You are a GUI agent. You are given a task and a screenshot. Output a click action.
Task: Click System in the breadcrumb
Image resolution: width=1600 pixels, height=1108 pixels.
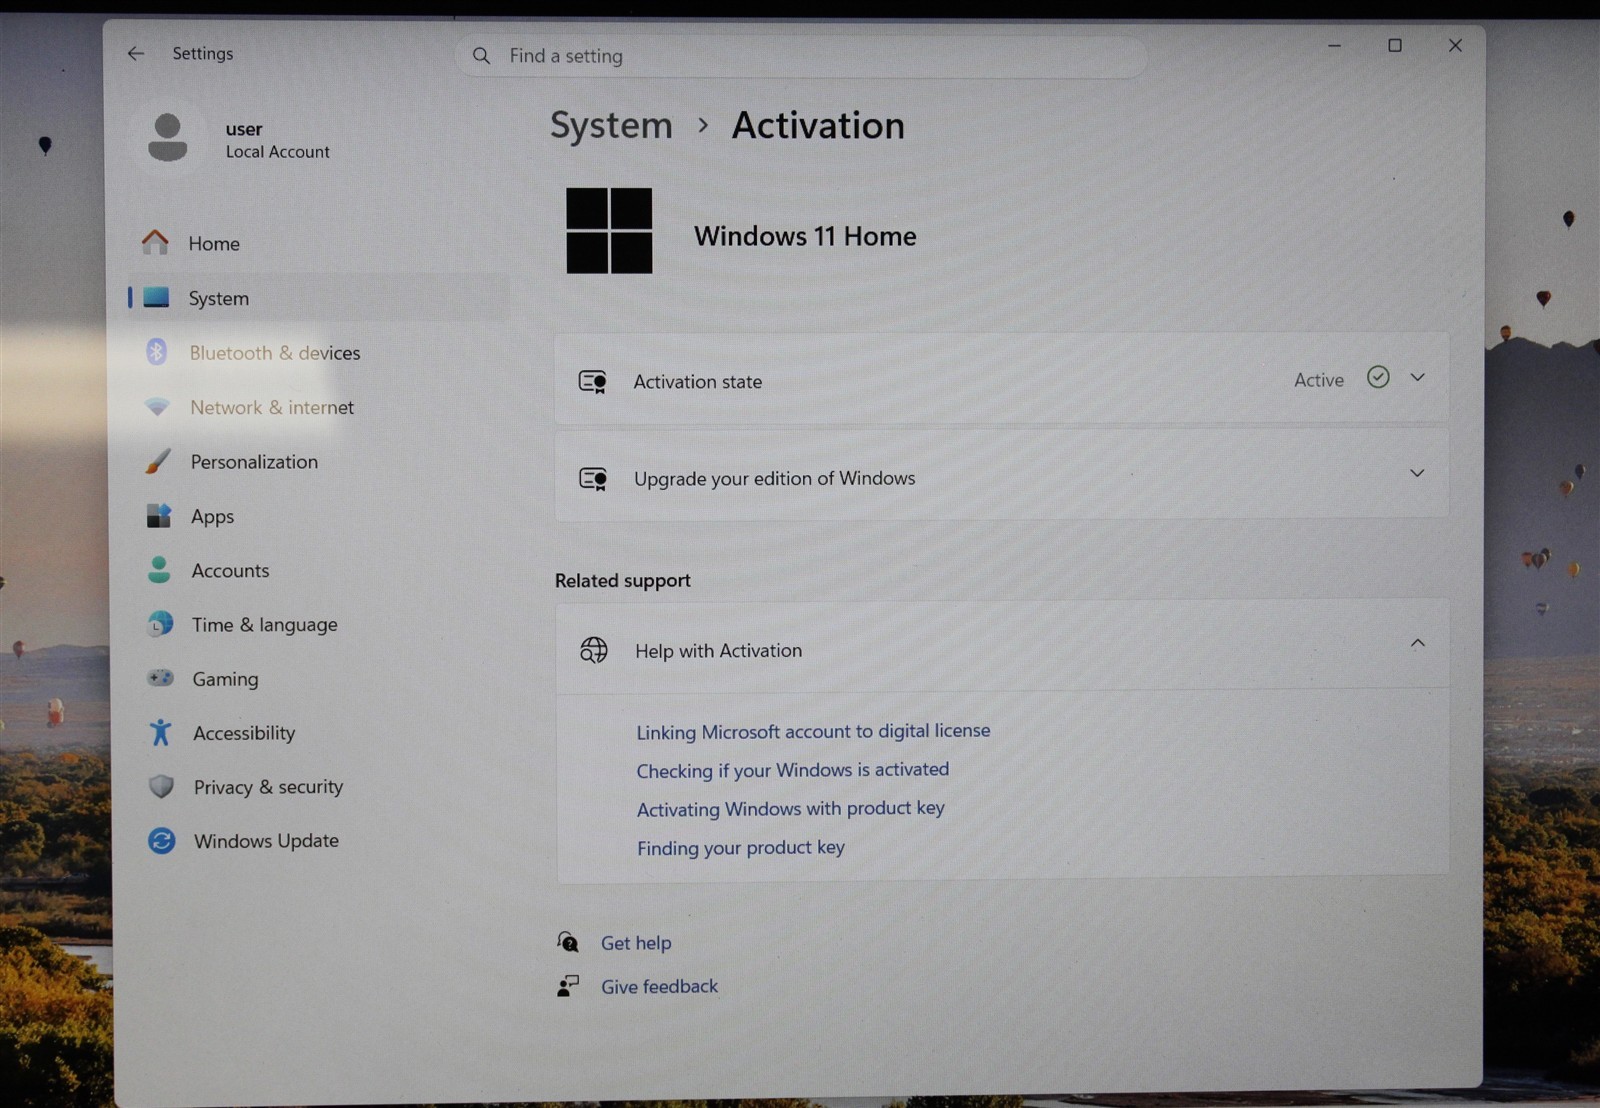(x=611, y=125)
